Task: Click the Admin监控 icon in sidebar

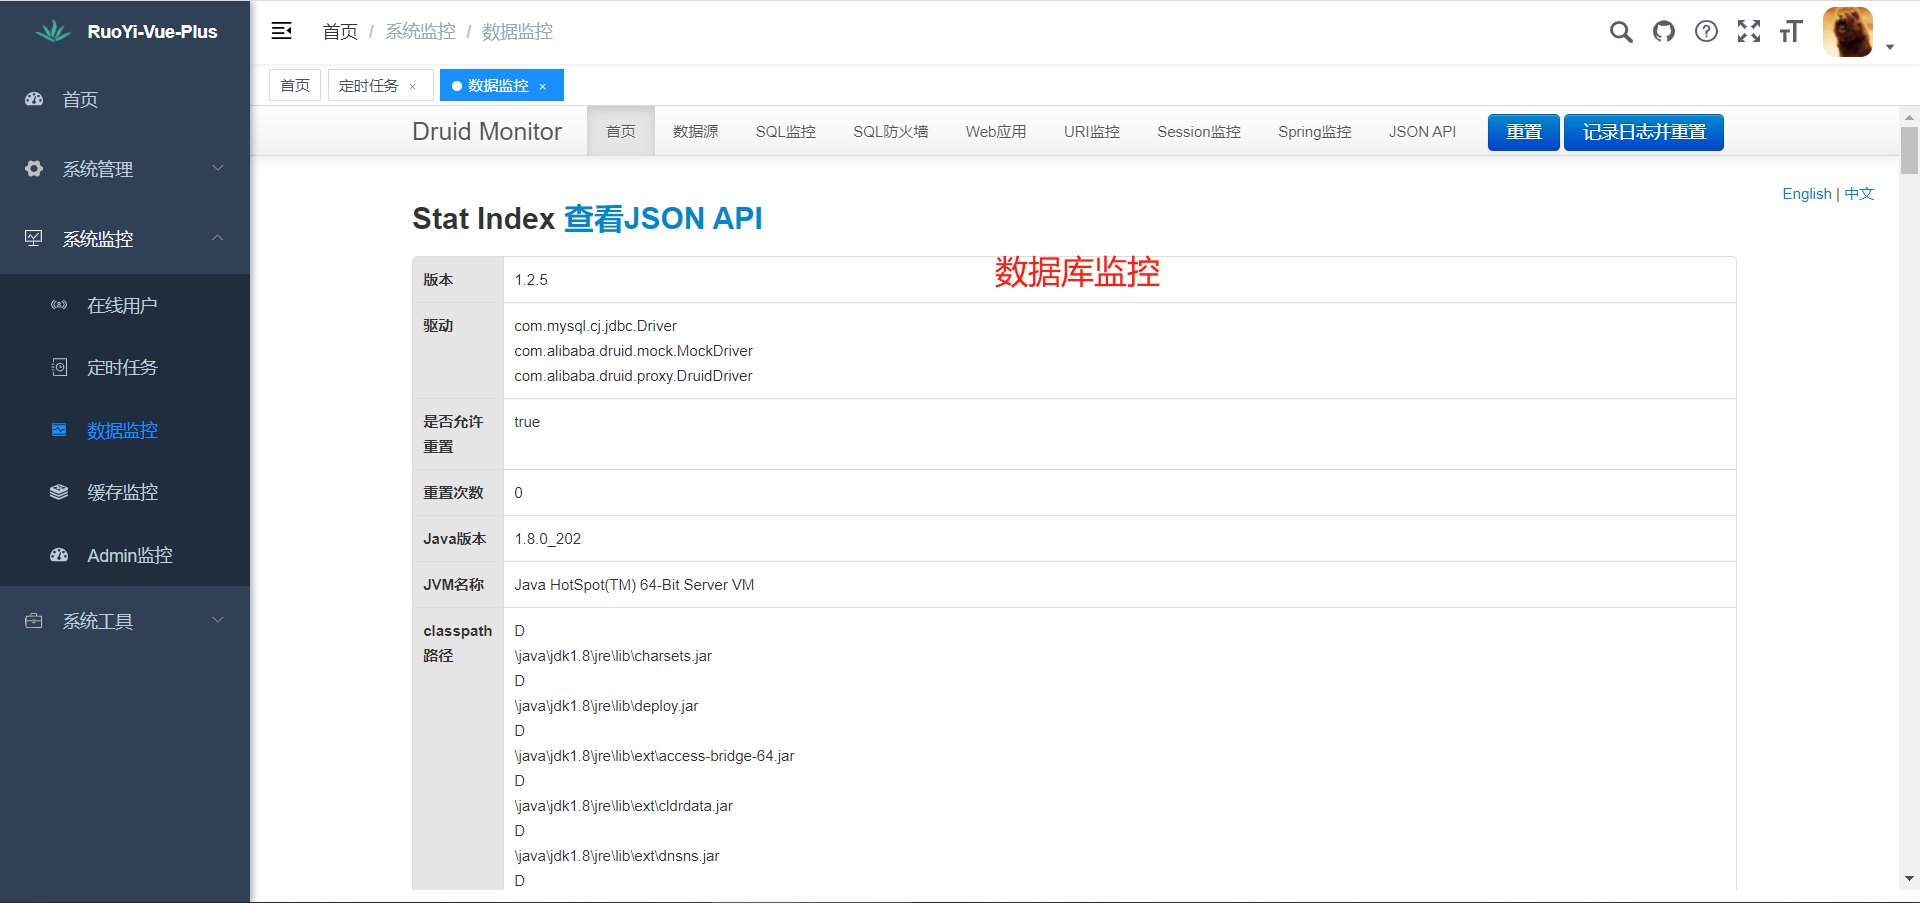Action: [x=59, y=555]
